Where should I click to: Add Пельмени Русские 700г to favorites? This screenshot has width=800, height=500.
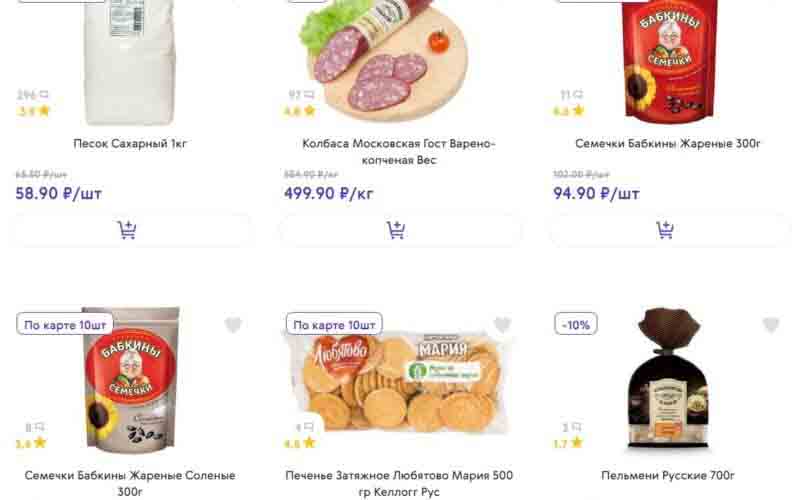[771, 325]
